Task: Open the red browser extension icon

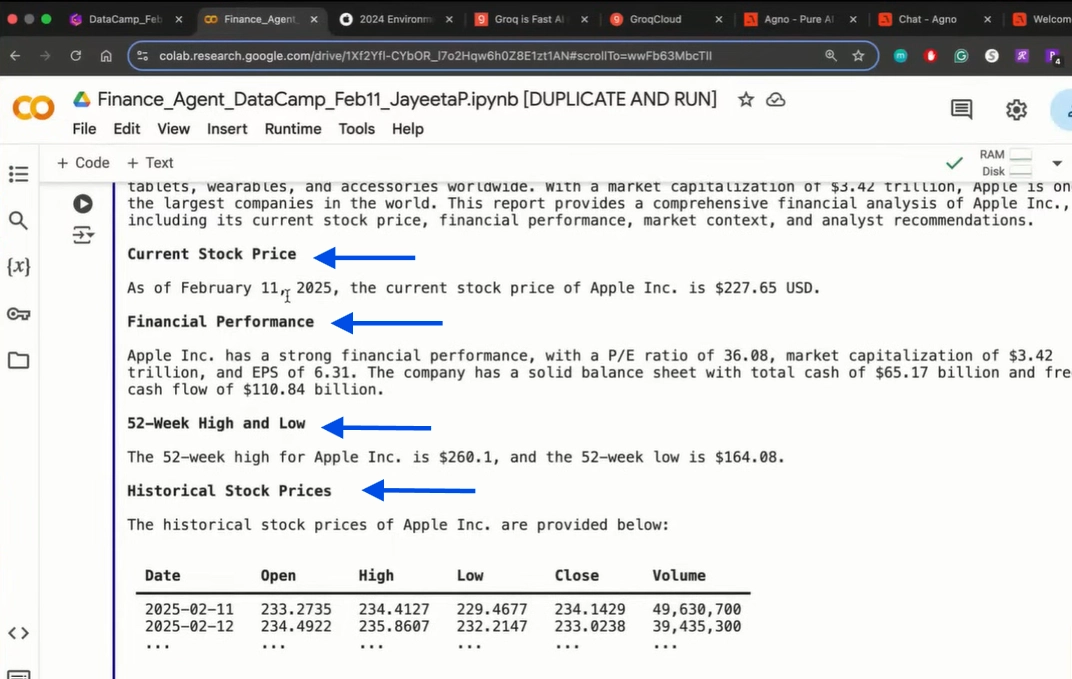Action: 930,56
